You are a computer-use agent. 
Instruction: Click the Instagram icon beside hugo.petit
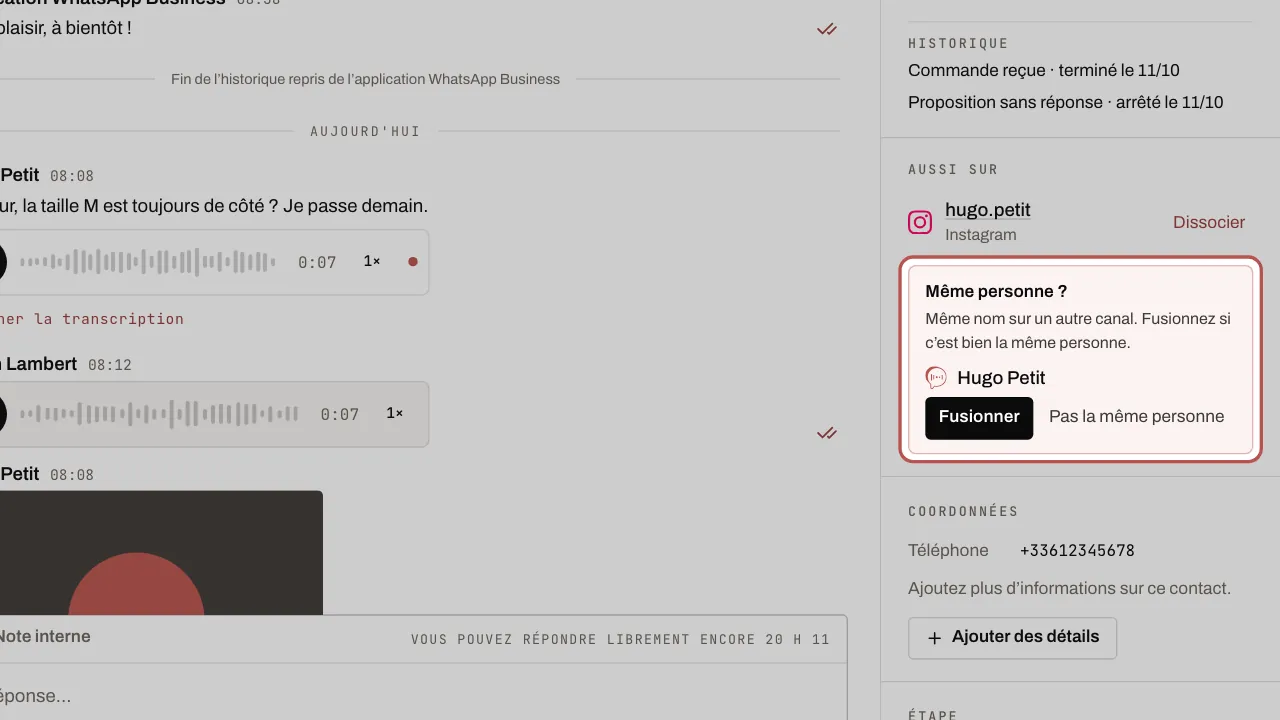click(920, 222)
